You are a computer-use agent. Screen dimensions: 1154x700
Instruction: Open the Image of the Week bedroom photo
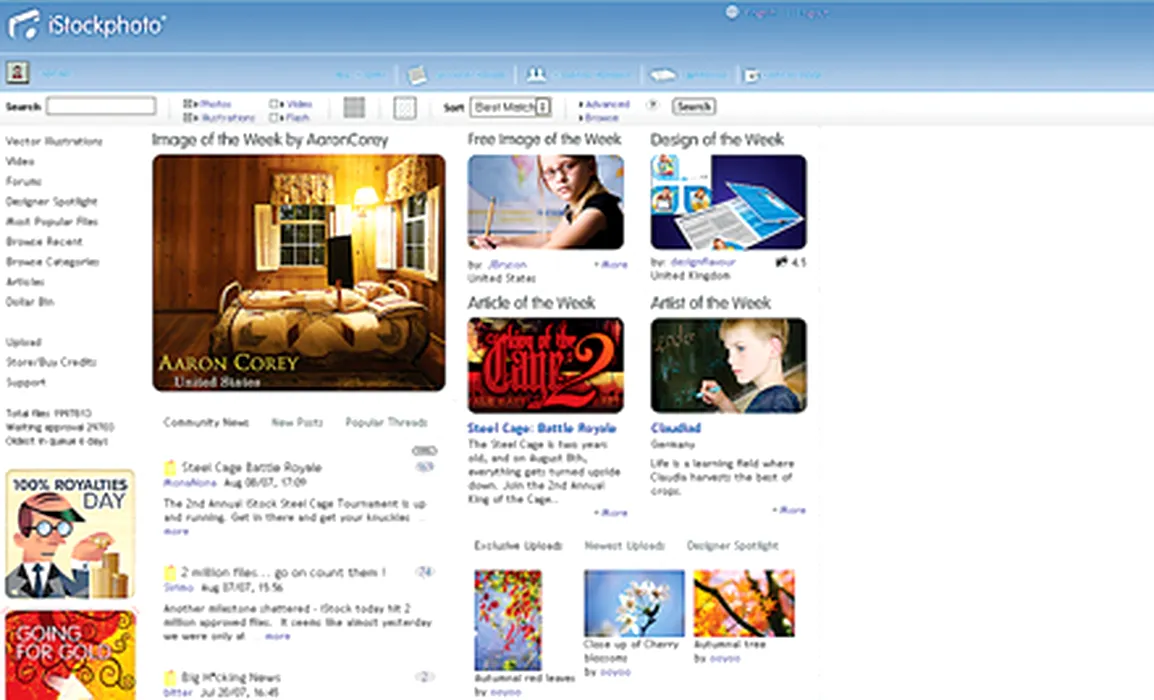coord(299,272)
